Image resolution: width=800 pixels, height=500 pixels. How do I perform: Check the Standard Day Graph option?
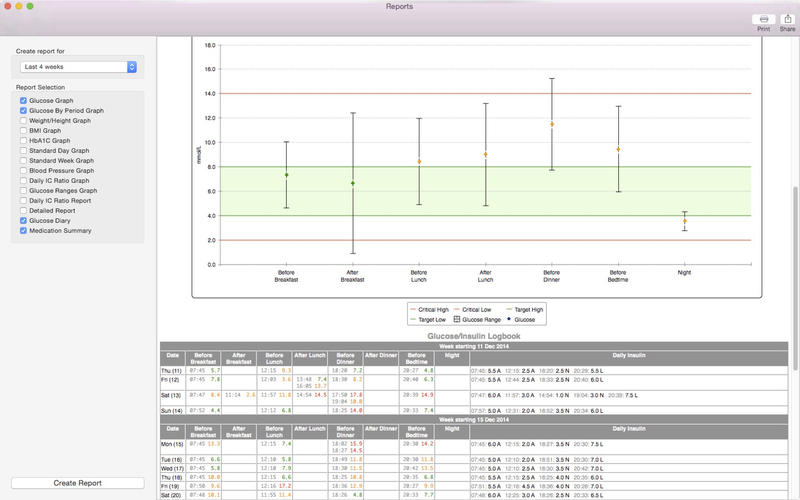point(23,151)
